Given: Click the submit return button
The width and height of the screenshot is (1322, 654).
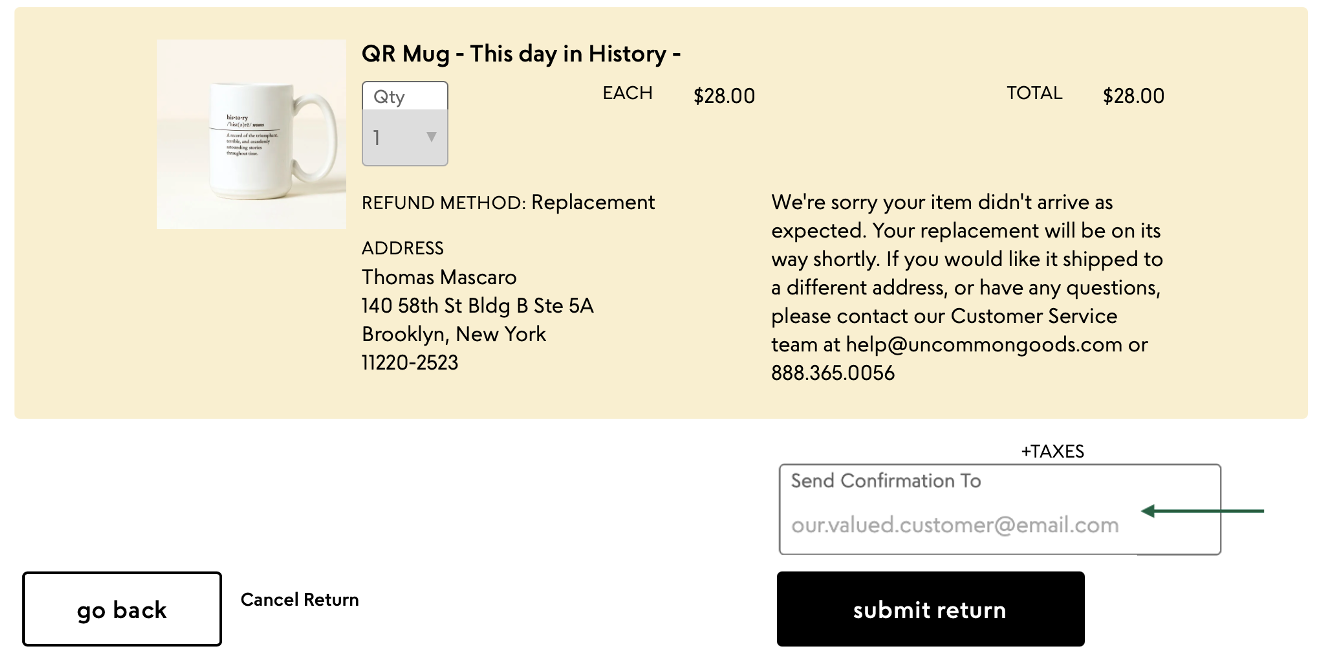Looking at the screenshot, I should [x=930, y=609].
